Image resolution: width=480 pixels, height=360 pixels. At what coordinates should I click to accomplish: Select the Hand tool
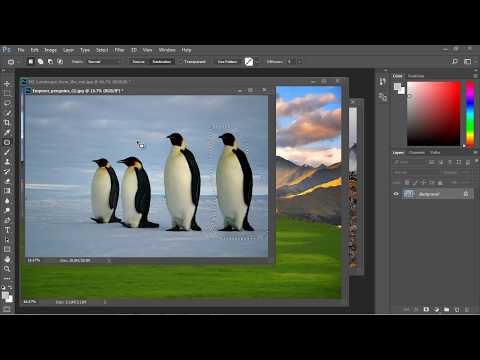click(7, 259)
